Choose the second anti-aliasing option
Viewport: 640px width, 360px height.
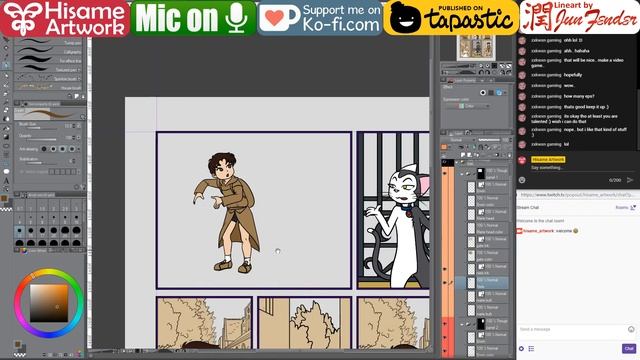(x=53, y=149)
